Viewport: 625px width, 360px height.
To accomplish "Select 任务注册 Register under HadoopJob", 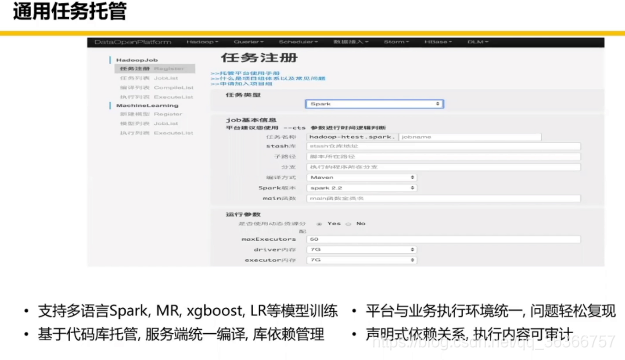I will point(155,69).
